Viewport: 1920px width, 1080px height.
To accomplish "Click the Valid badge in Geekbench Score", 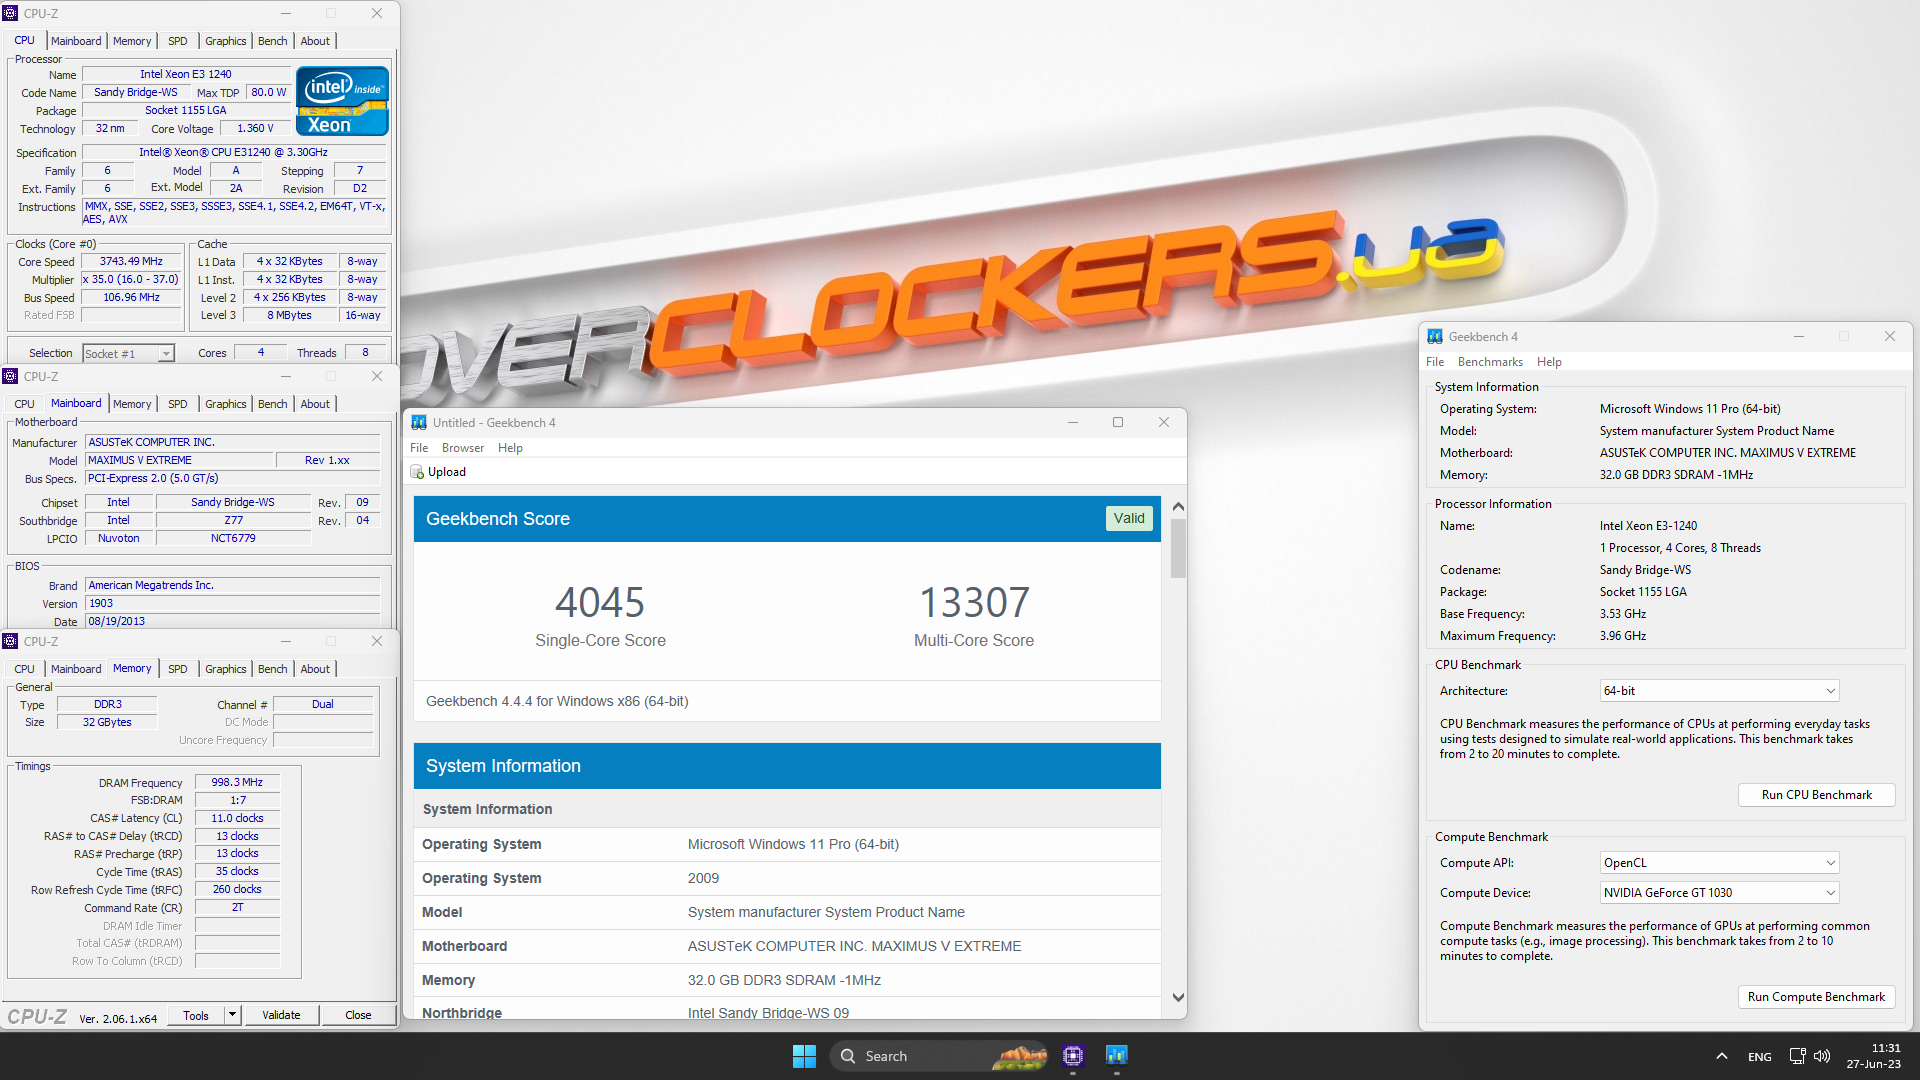I will (x=1129, y=518).
